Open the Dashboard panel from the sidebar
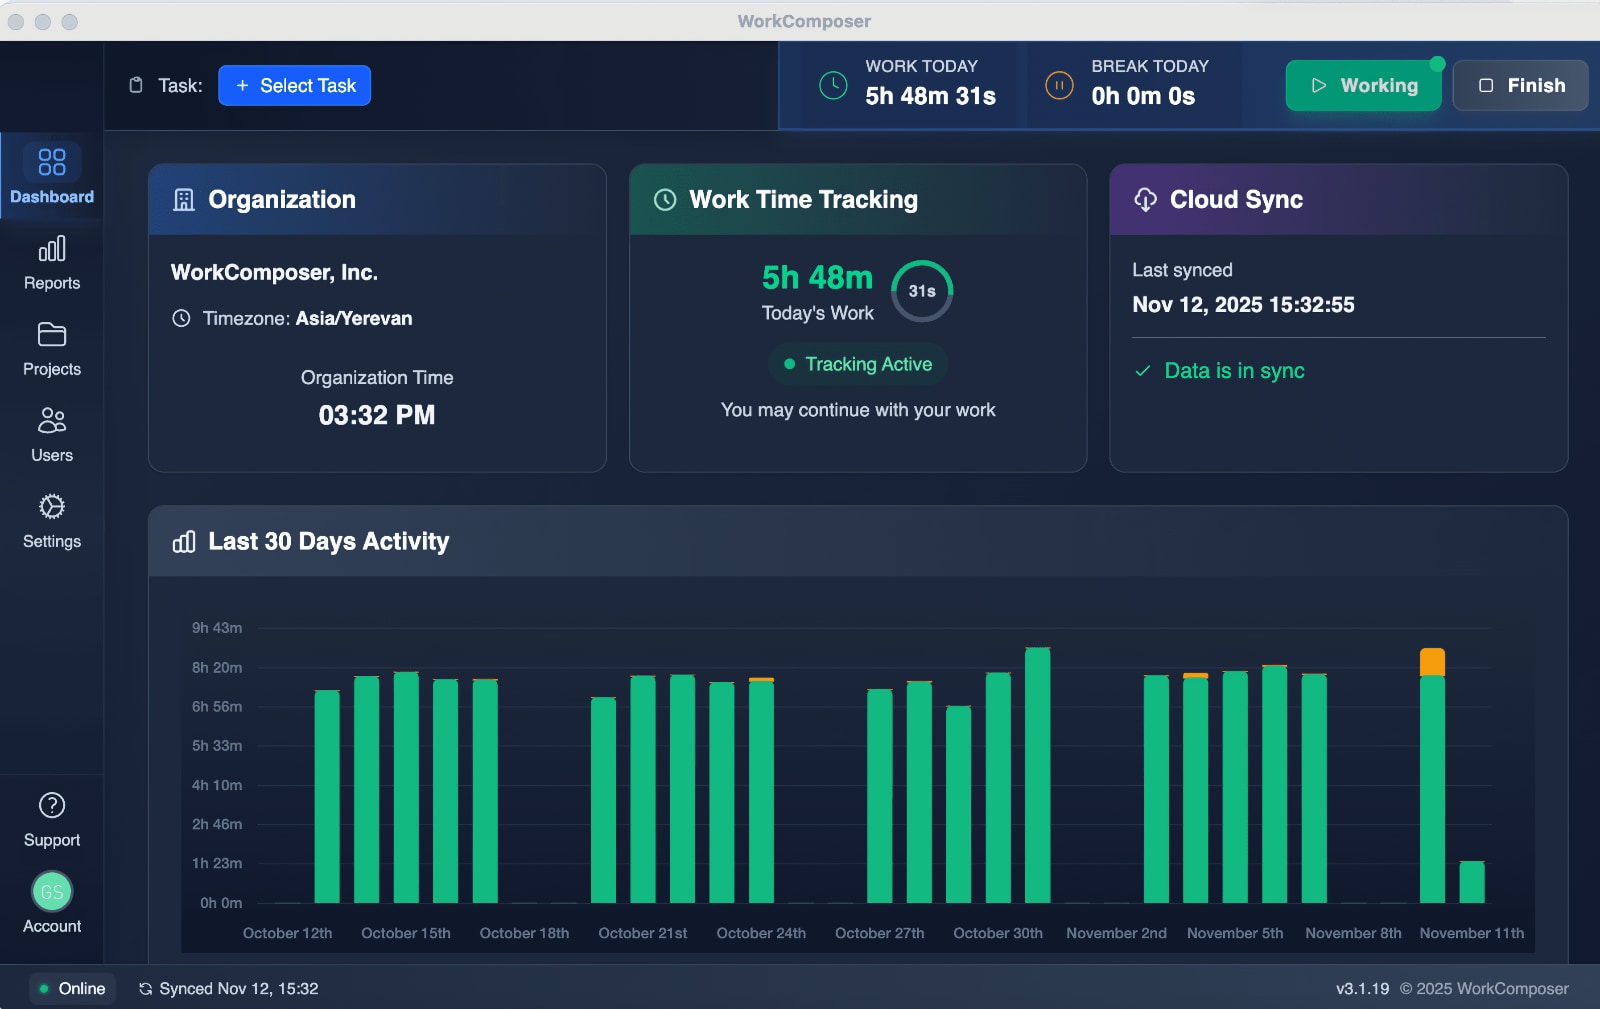The image size is (1600, 1009). click(x=51, y=176)
